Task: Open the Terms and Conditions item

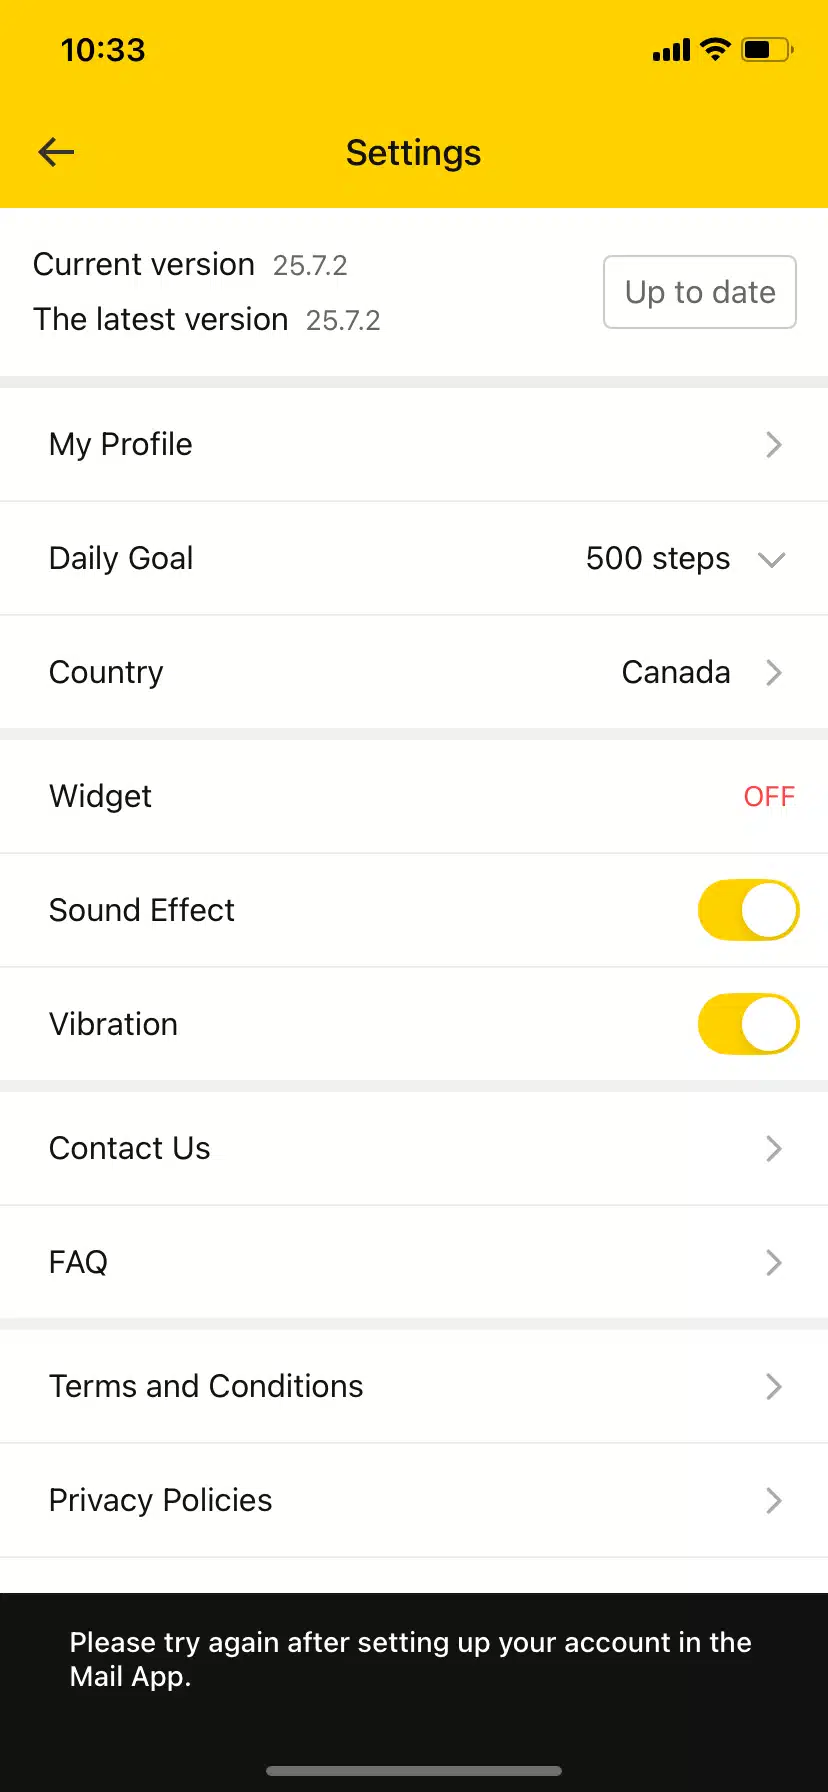Action: coord(206,1387)
